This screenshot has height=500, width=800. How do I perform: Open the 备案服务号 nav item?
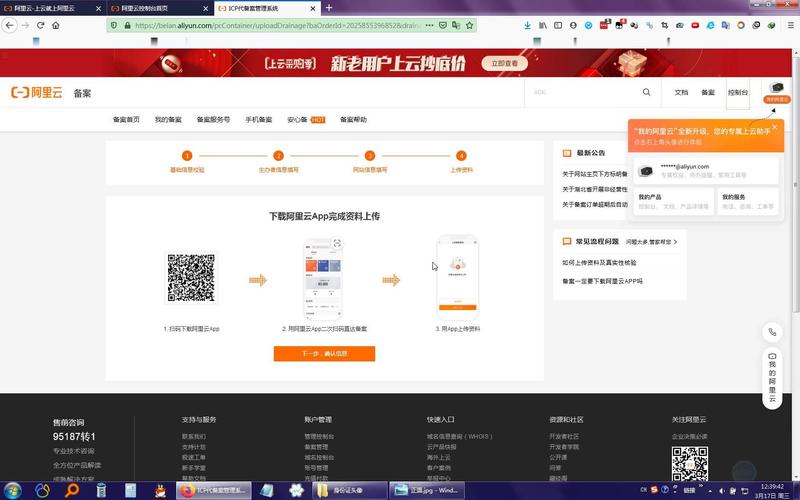pyautogui.click(x=213, y=119)
